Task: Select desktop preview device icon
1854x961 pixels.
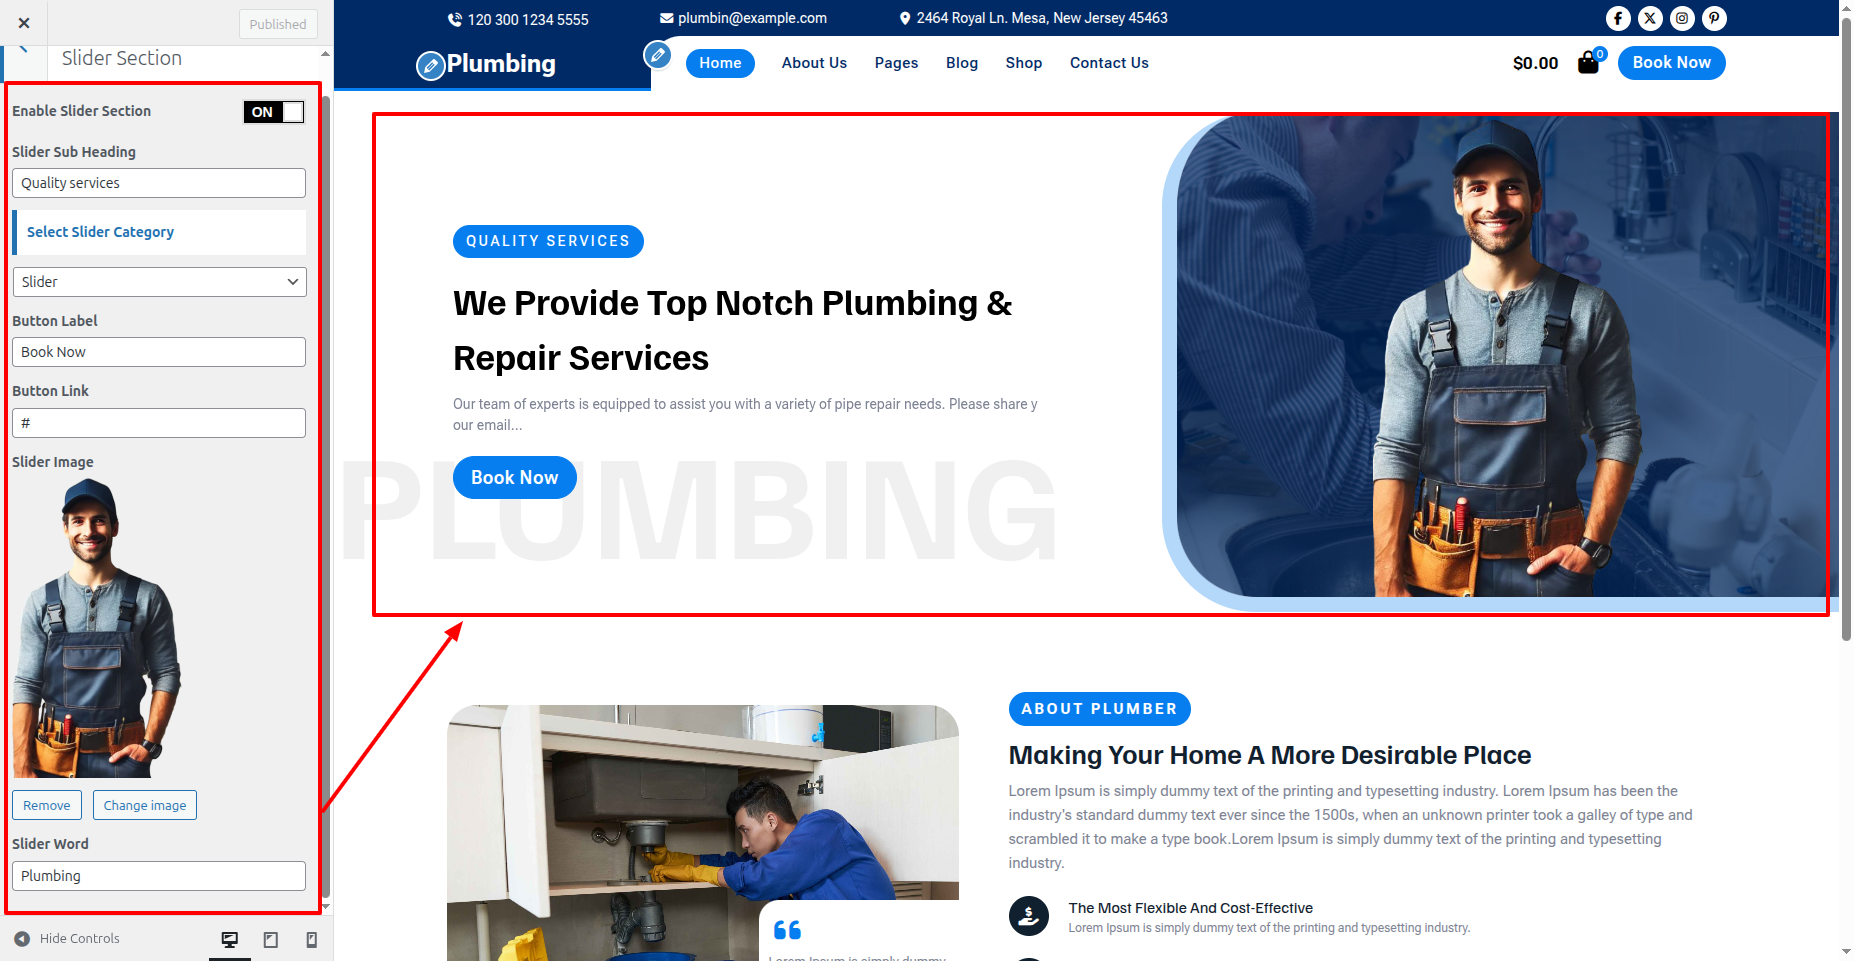Action: (x=230, y=939)
